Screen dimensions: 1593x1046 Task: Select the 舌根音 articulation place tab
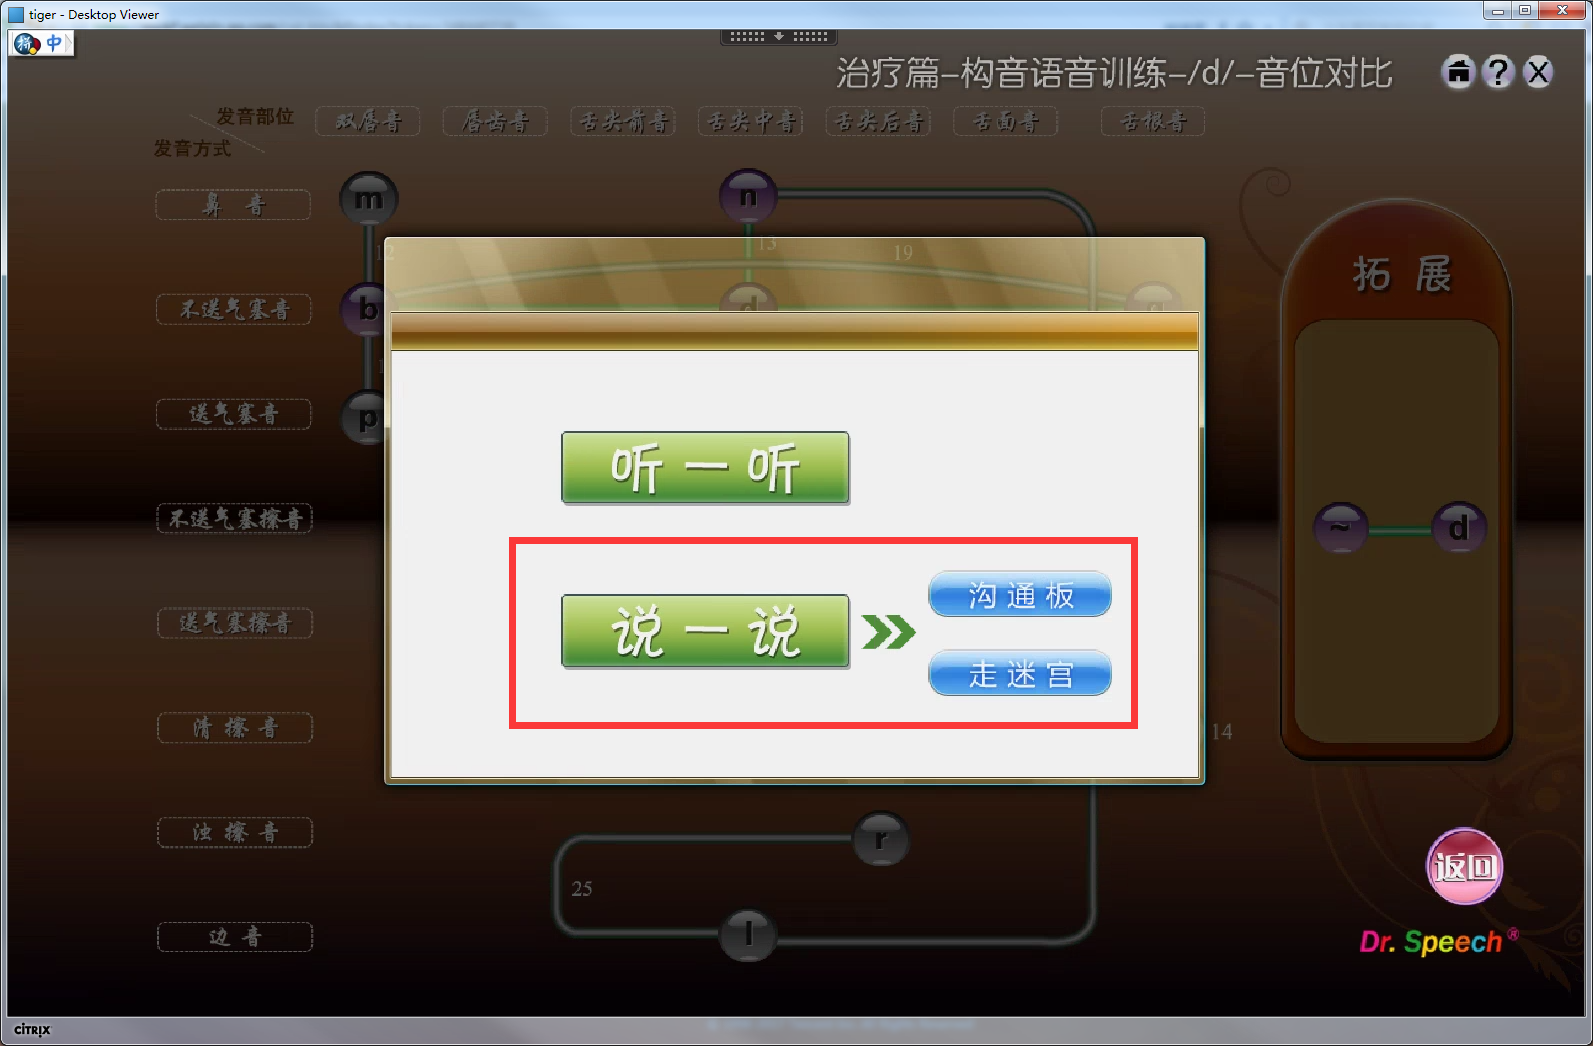click(x=1153, y=122)
